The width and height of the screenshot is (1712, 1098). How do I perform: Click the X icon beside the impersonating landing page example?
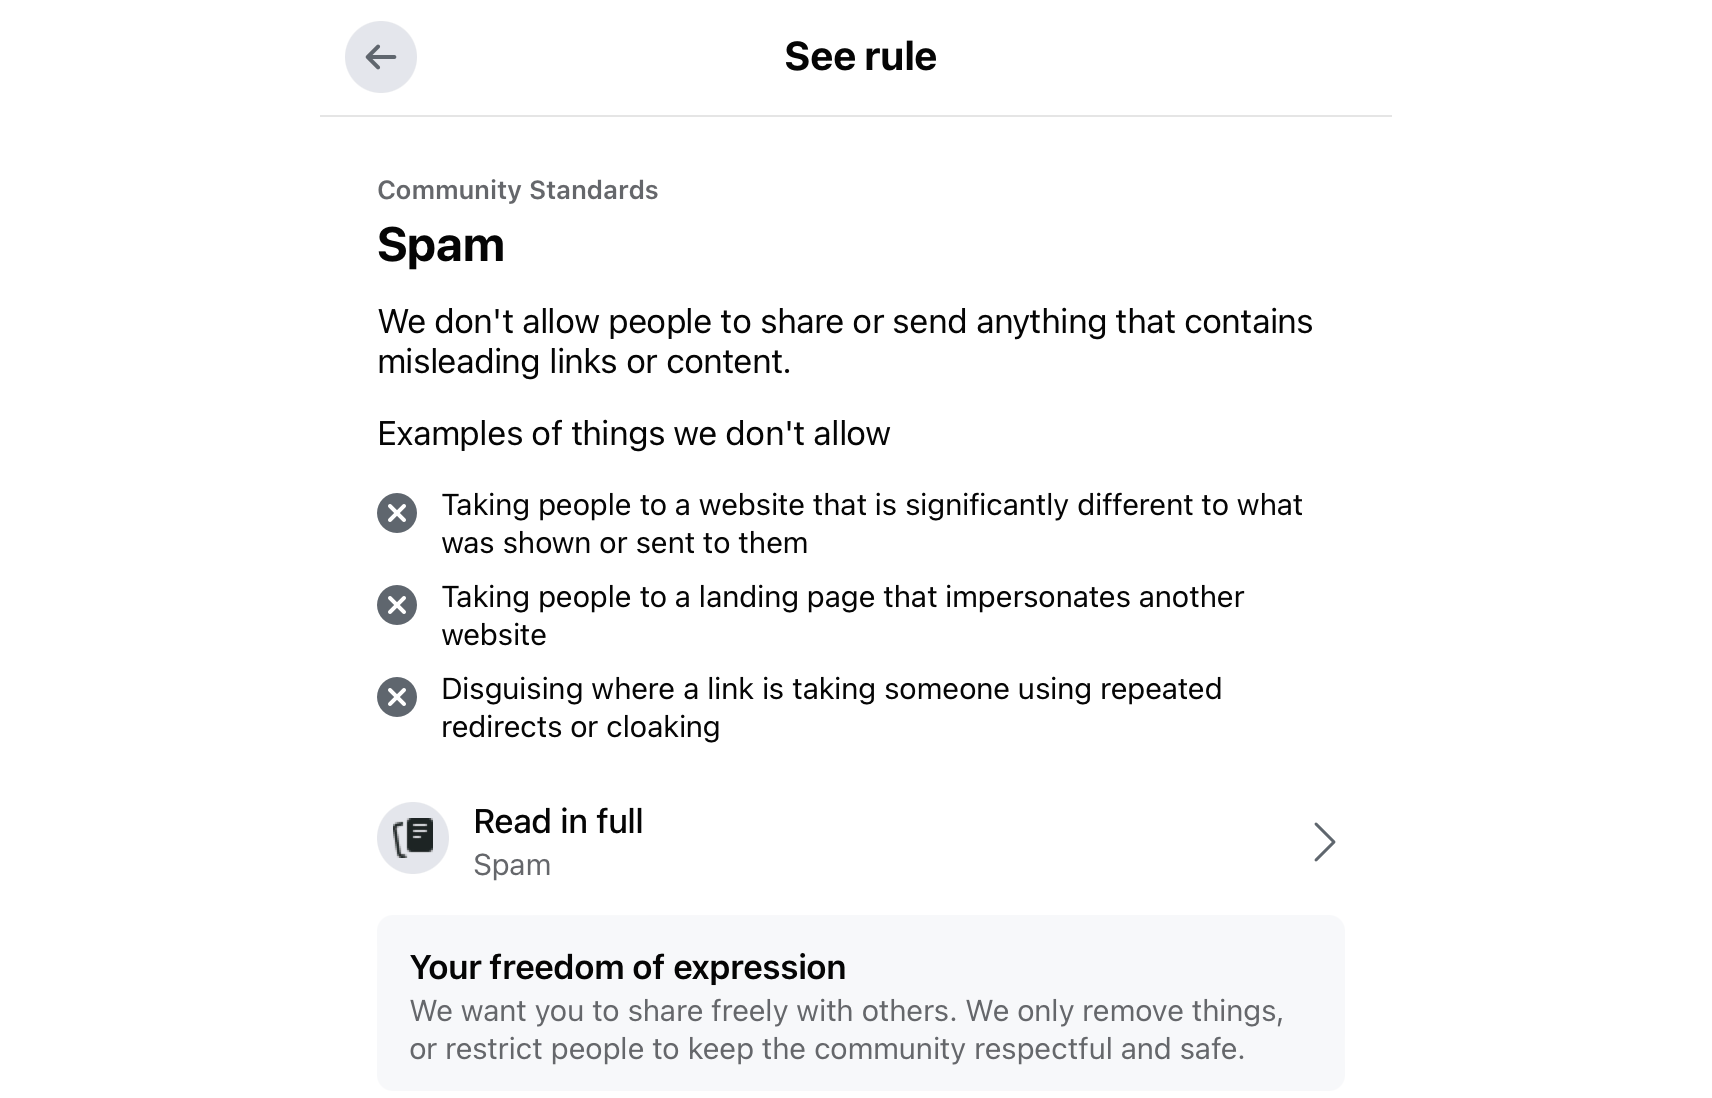(397, 605)
